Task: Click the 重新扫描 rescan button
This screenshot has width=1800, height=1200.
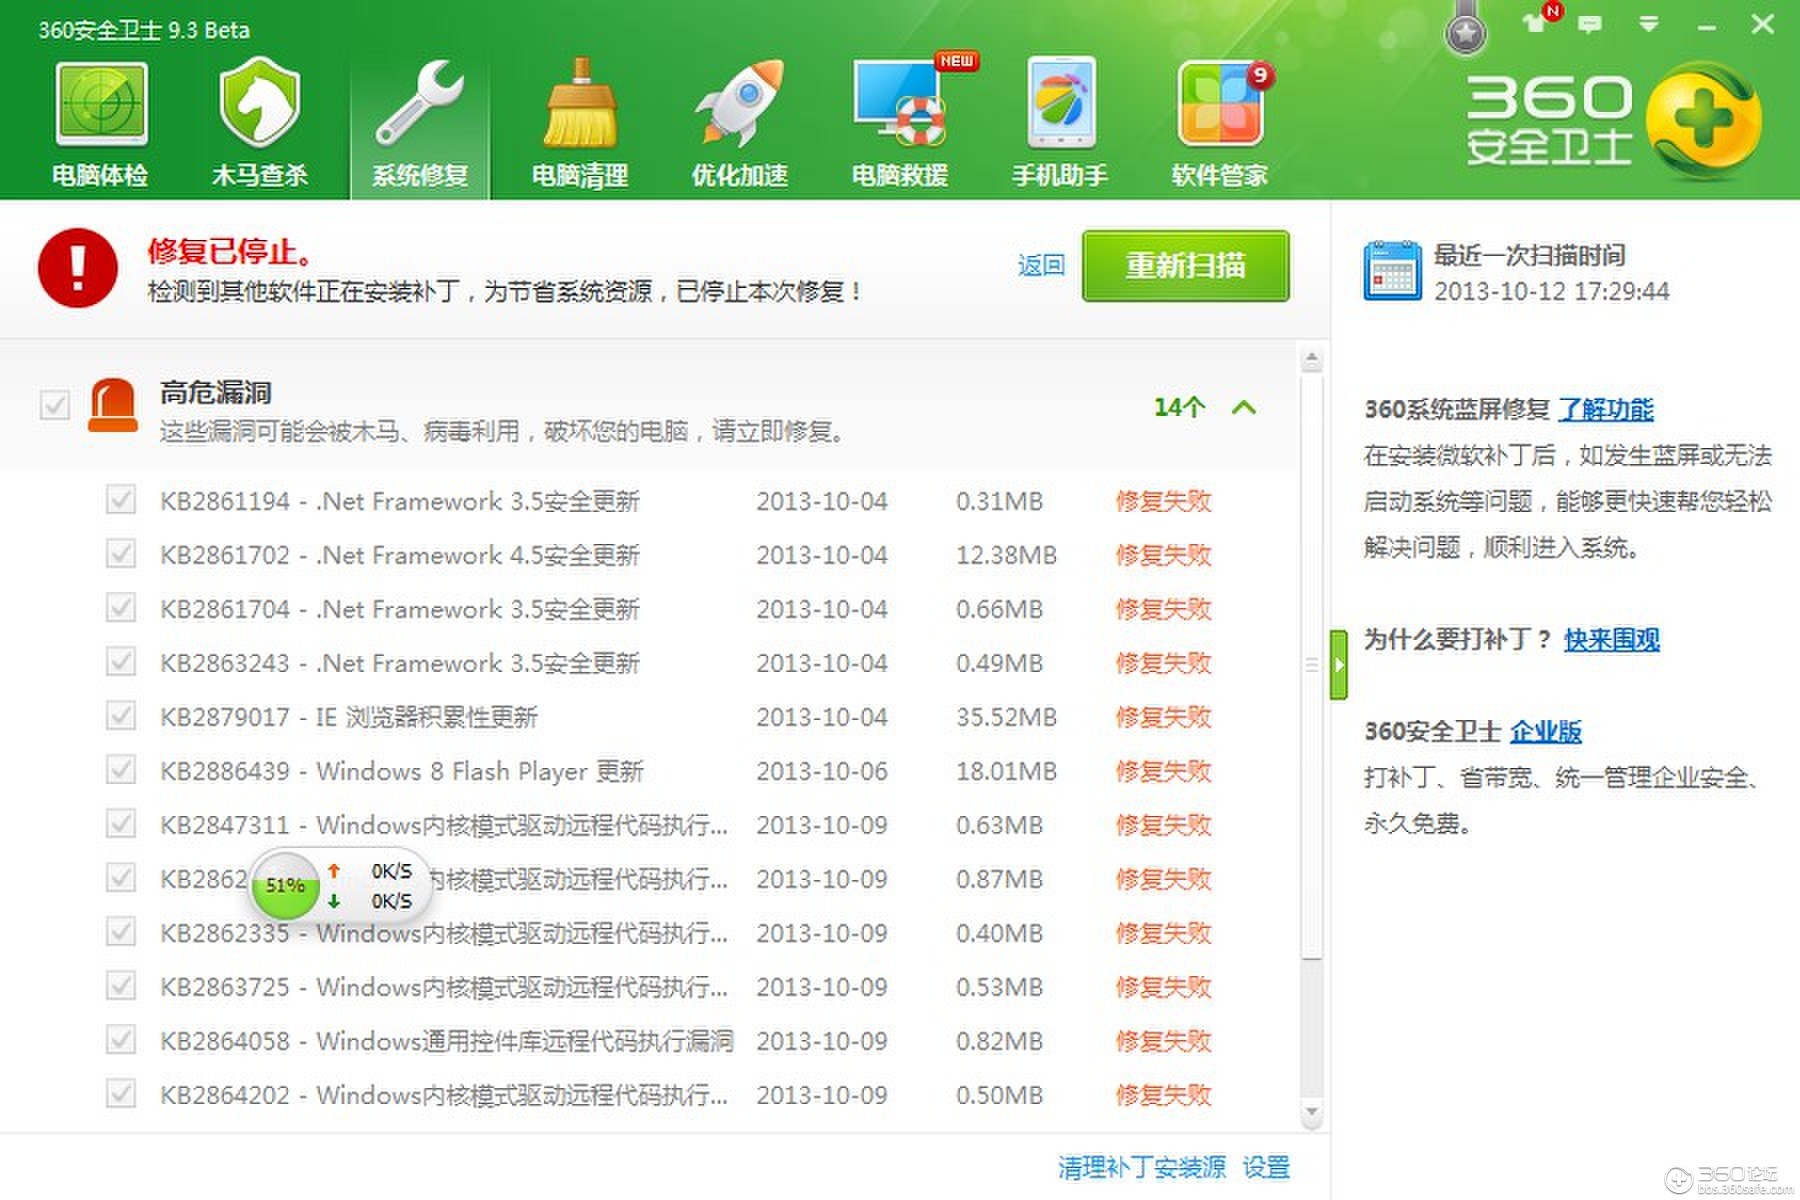Action: 1186,266
